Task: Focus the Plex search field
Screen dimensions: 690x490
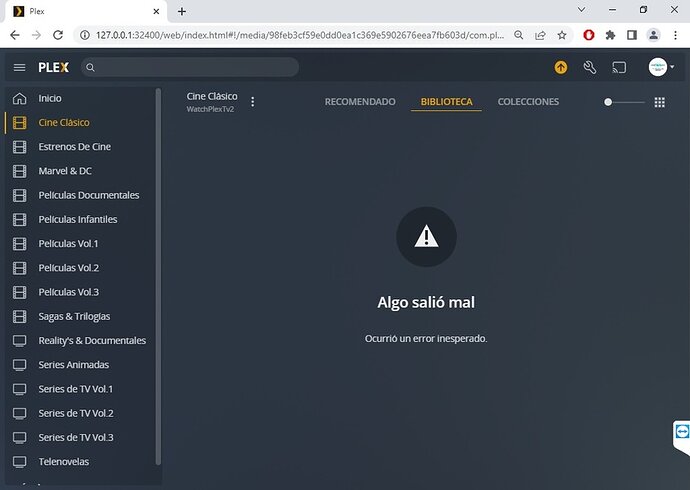Action: [x=190, y=67]
